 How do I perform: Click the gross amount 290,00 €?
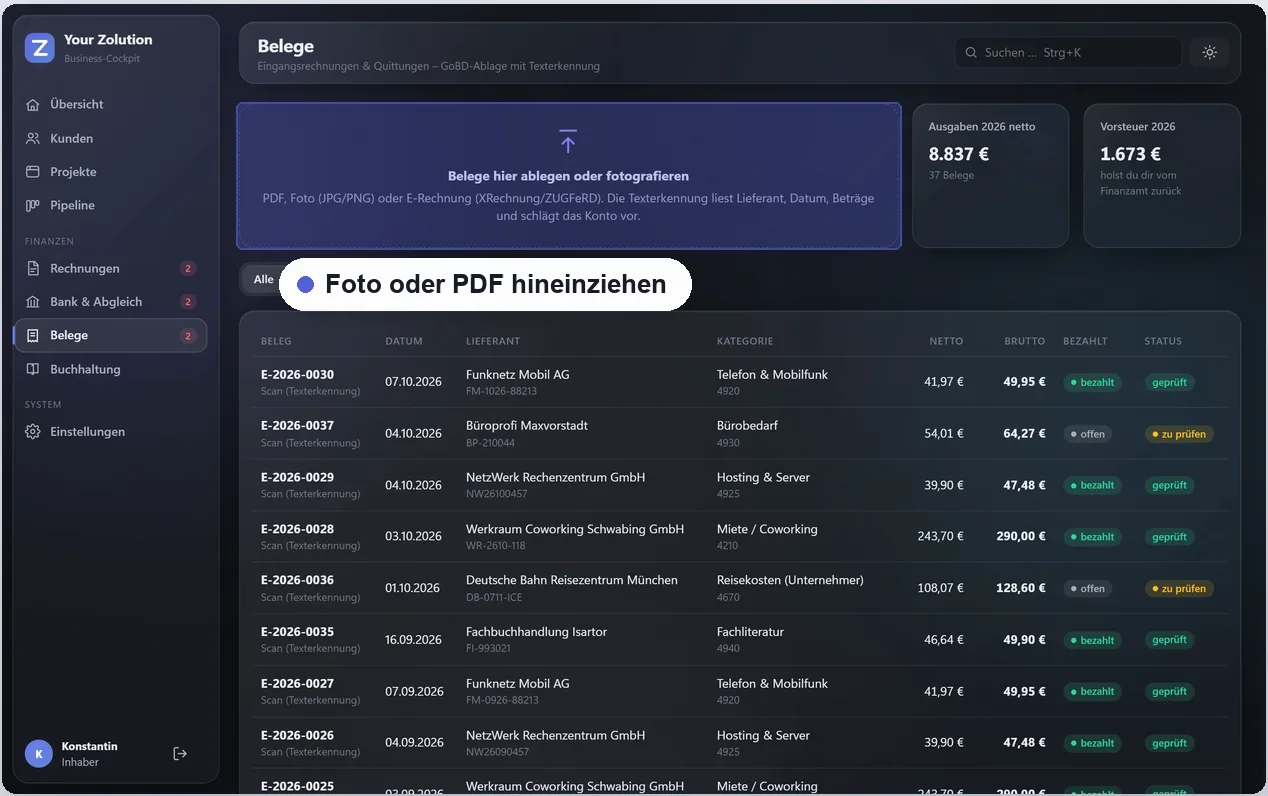point(1020,537)
